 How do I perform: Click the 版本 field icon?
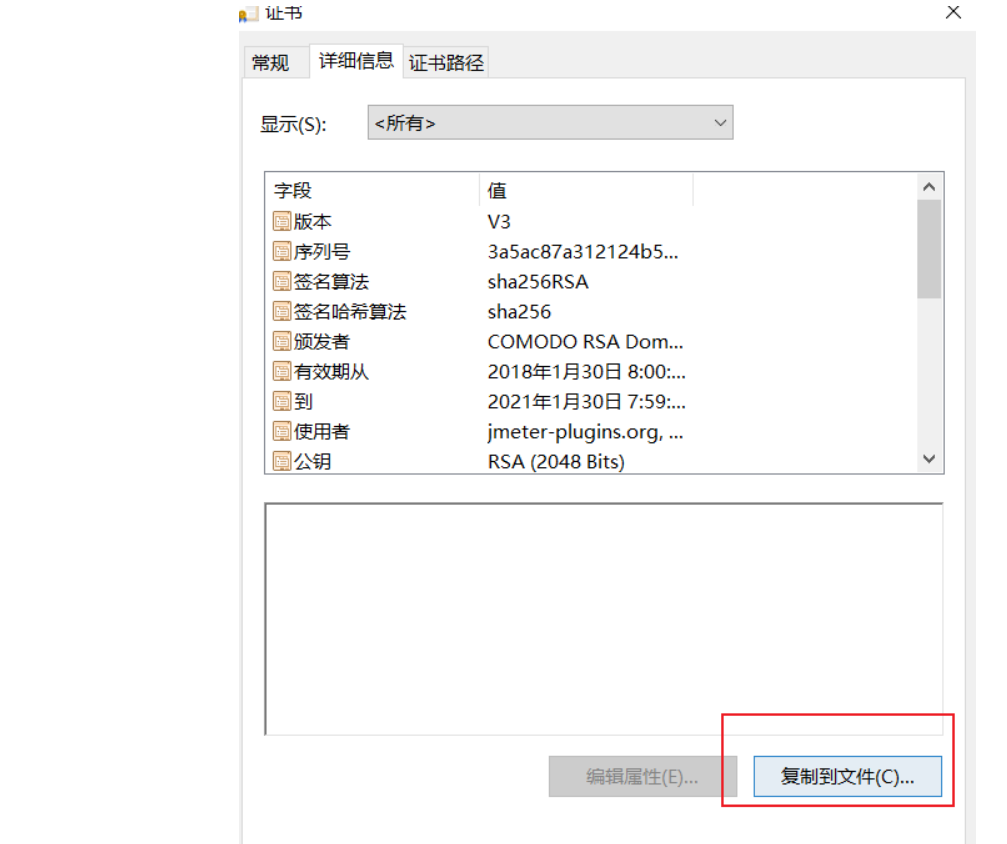click(x=281, y=222)
